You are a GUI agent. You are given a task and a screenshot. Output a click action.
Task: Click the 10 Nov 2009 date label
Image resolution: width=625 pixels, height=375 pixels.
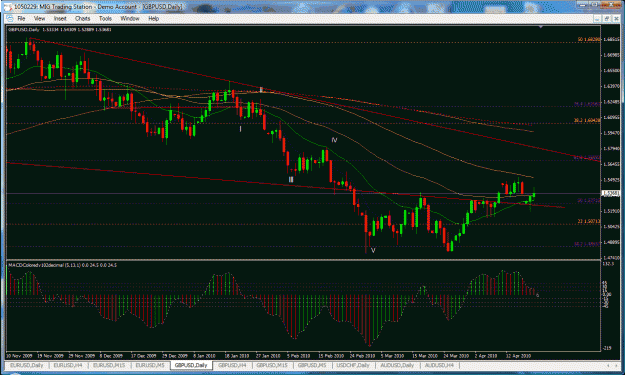pyautogui.click(x=19, y=356)
